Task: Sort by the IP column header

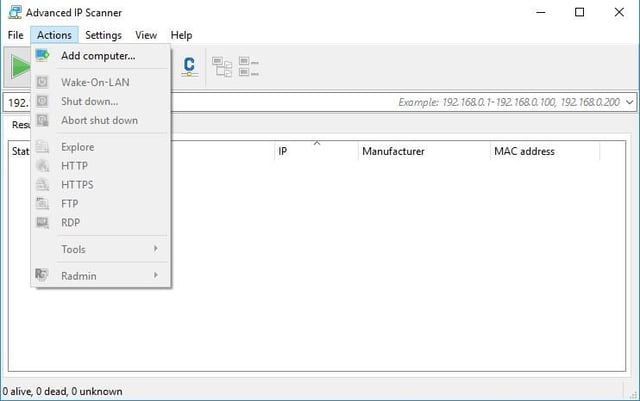Action: (x=316, y=151)
